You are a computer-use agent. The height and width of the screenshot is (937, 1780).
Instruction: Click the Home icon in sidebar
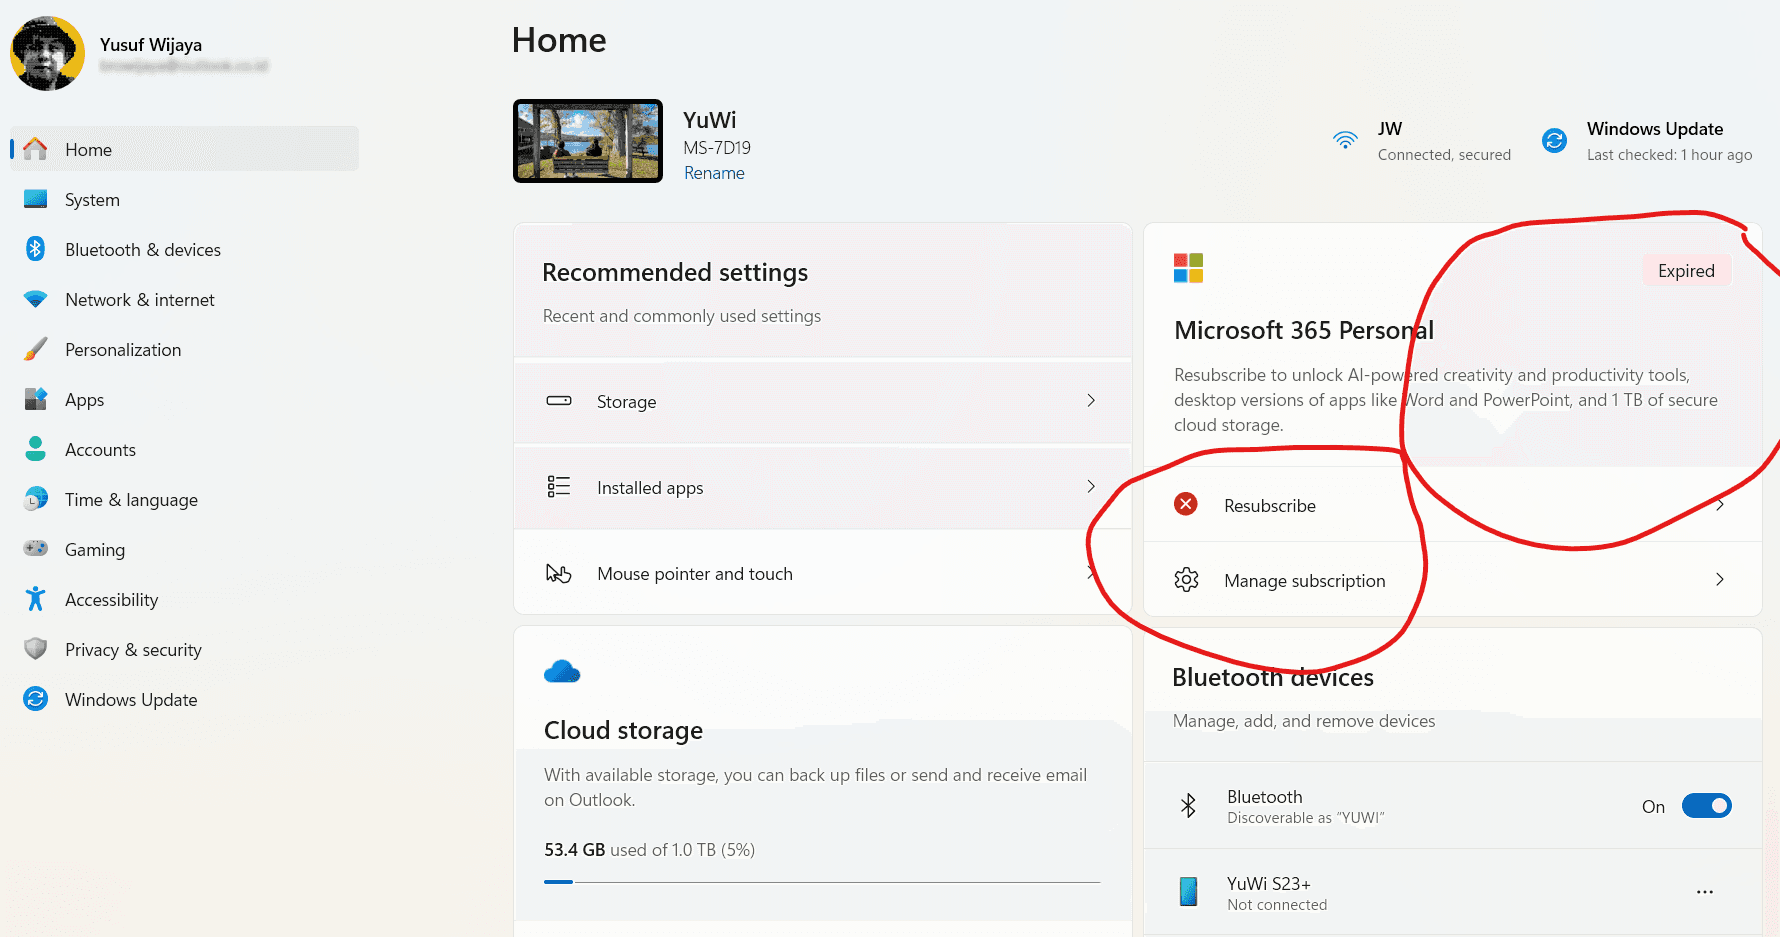pyautogui.click(x=35, y=149)
